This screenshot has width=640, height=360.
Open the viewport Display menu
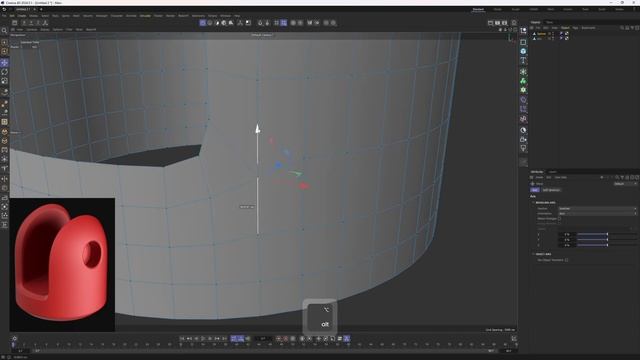coord(45,29)
